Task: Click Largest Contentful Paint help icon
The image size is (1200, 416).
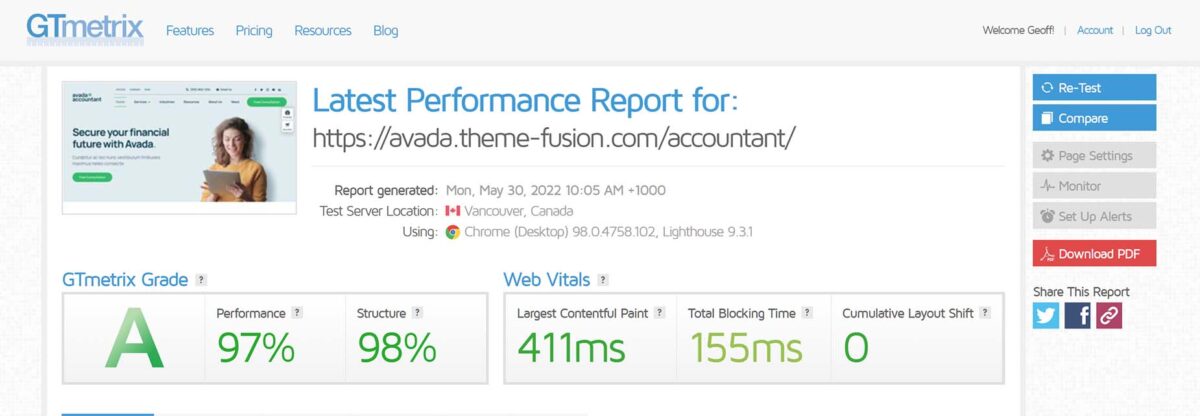Action: 660,313
